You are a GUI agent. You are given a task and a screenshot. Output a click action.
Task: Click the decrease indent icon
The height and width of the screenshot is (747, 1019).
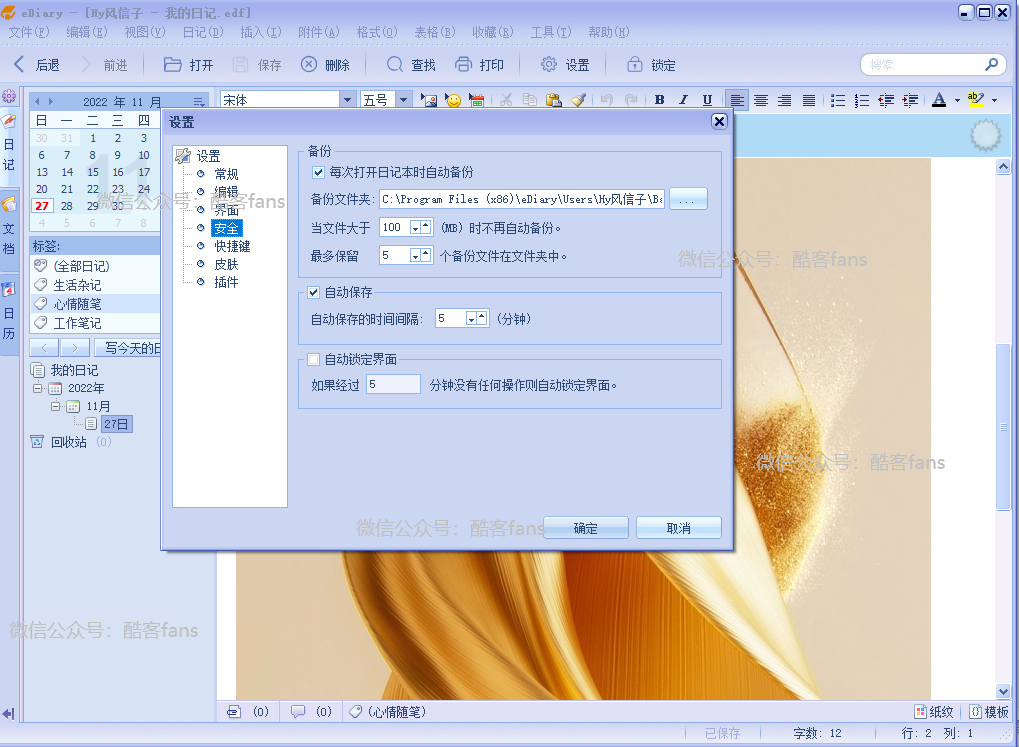886,100
